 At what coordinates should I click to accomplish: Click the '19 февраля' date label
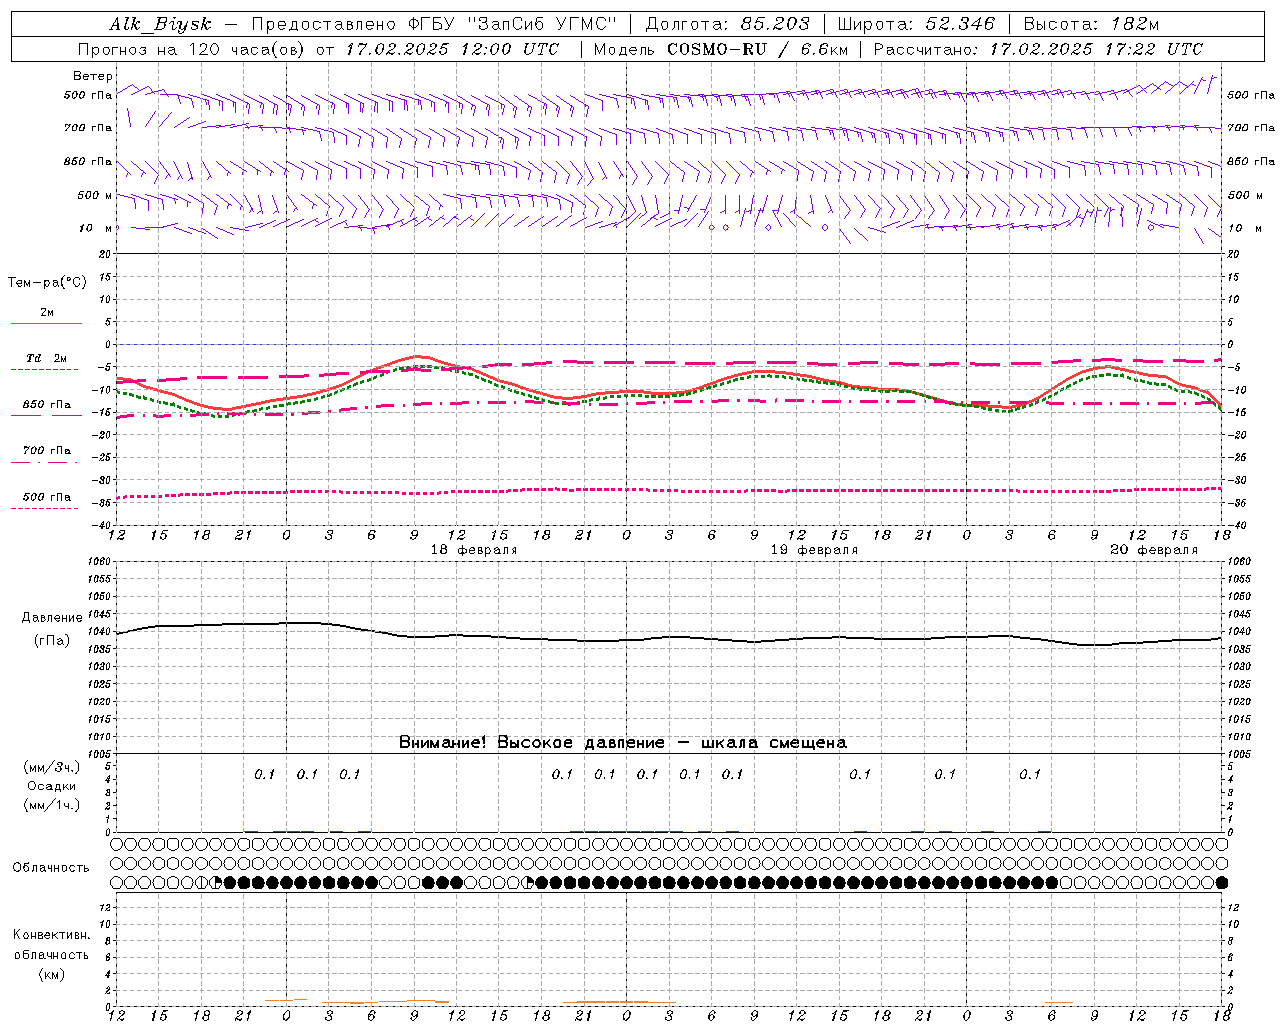pyautogui.click(x=814, y=550)
